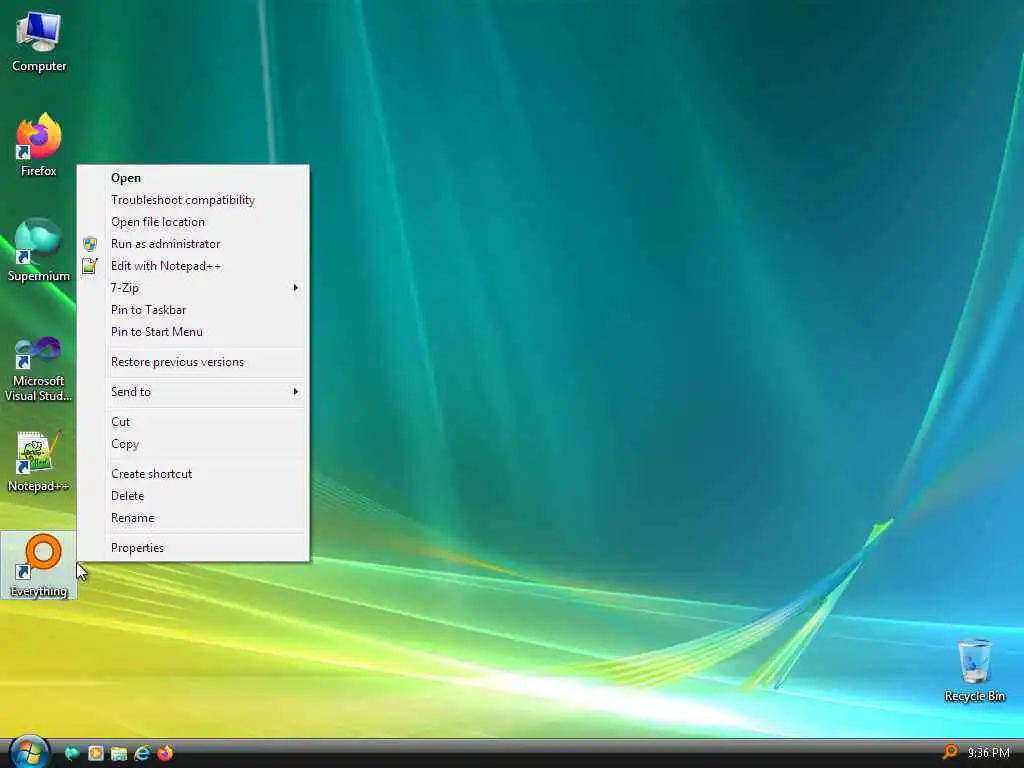1024x768 pixels.
Task: Open Properties from the context menu
Action: click(193, 548)
